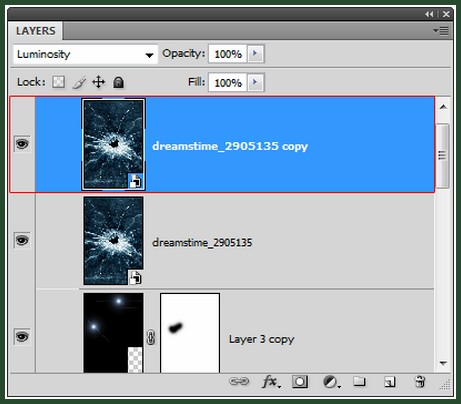461x404 pixels.
Task: Open the Fill slider arrow
Action: point(255,82)
